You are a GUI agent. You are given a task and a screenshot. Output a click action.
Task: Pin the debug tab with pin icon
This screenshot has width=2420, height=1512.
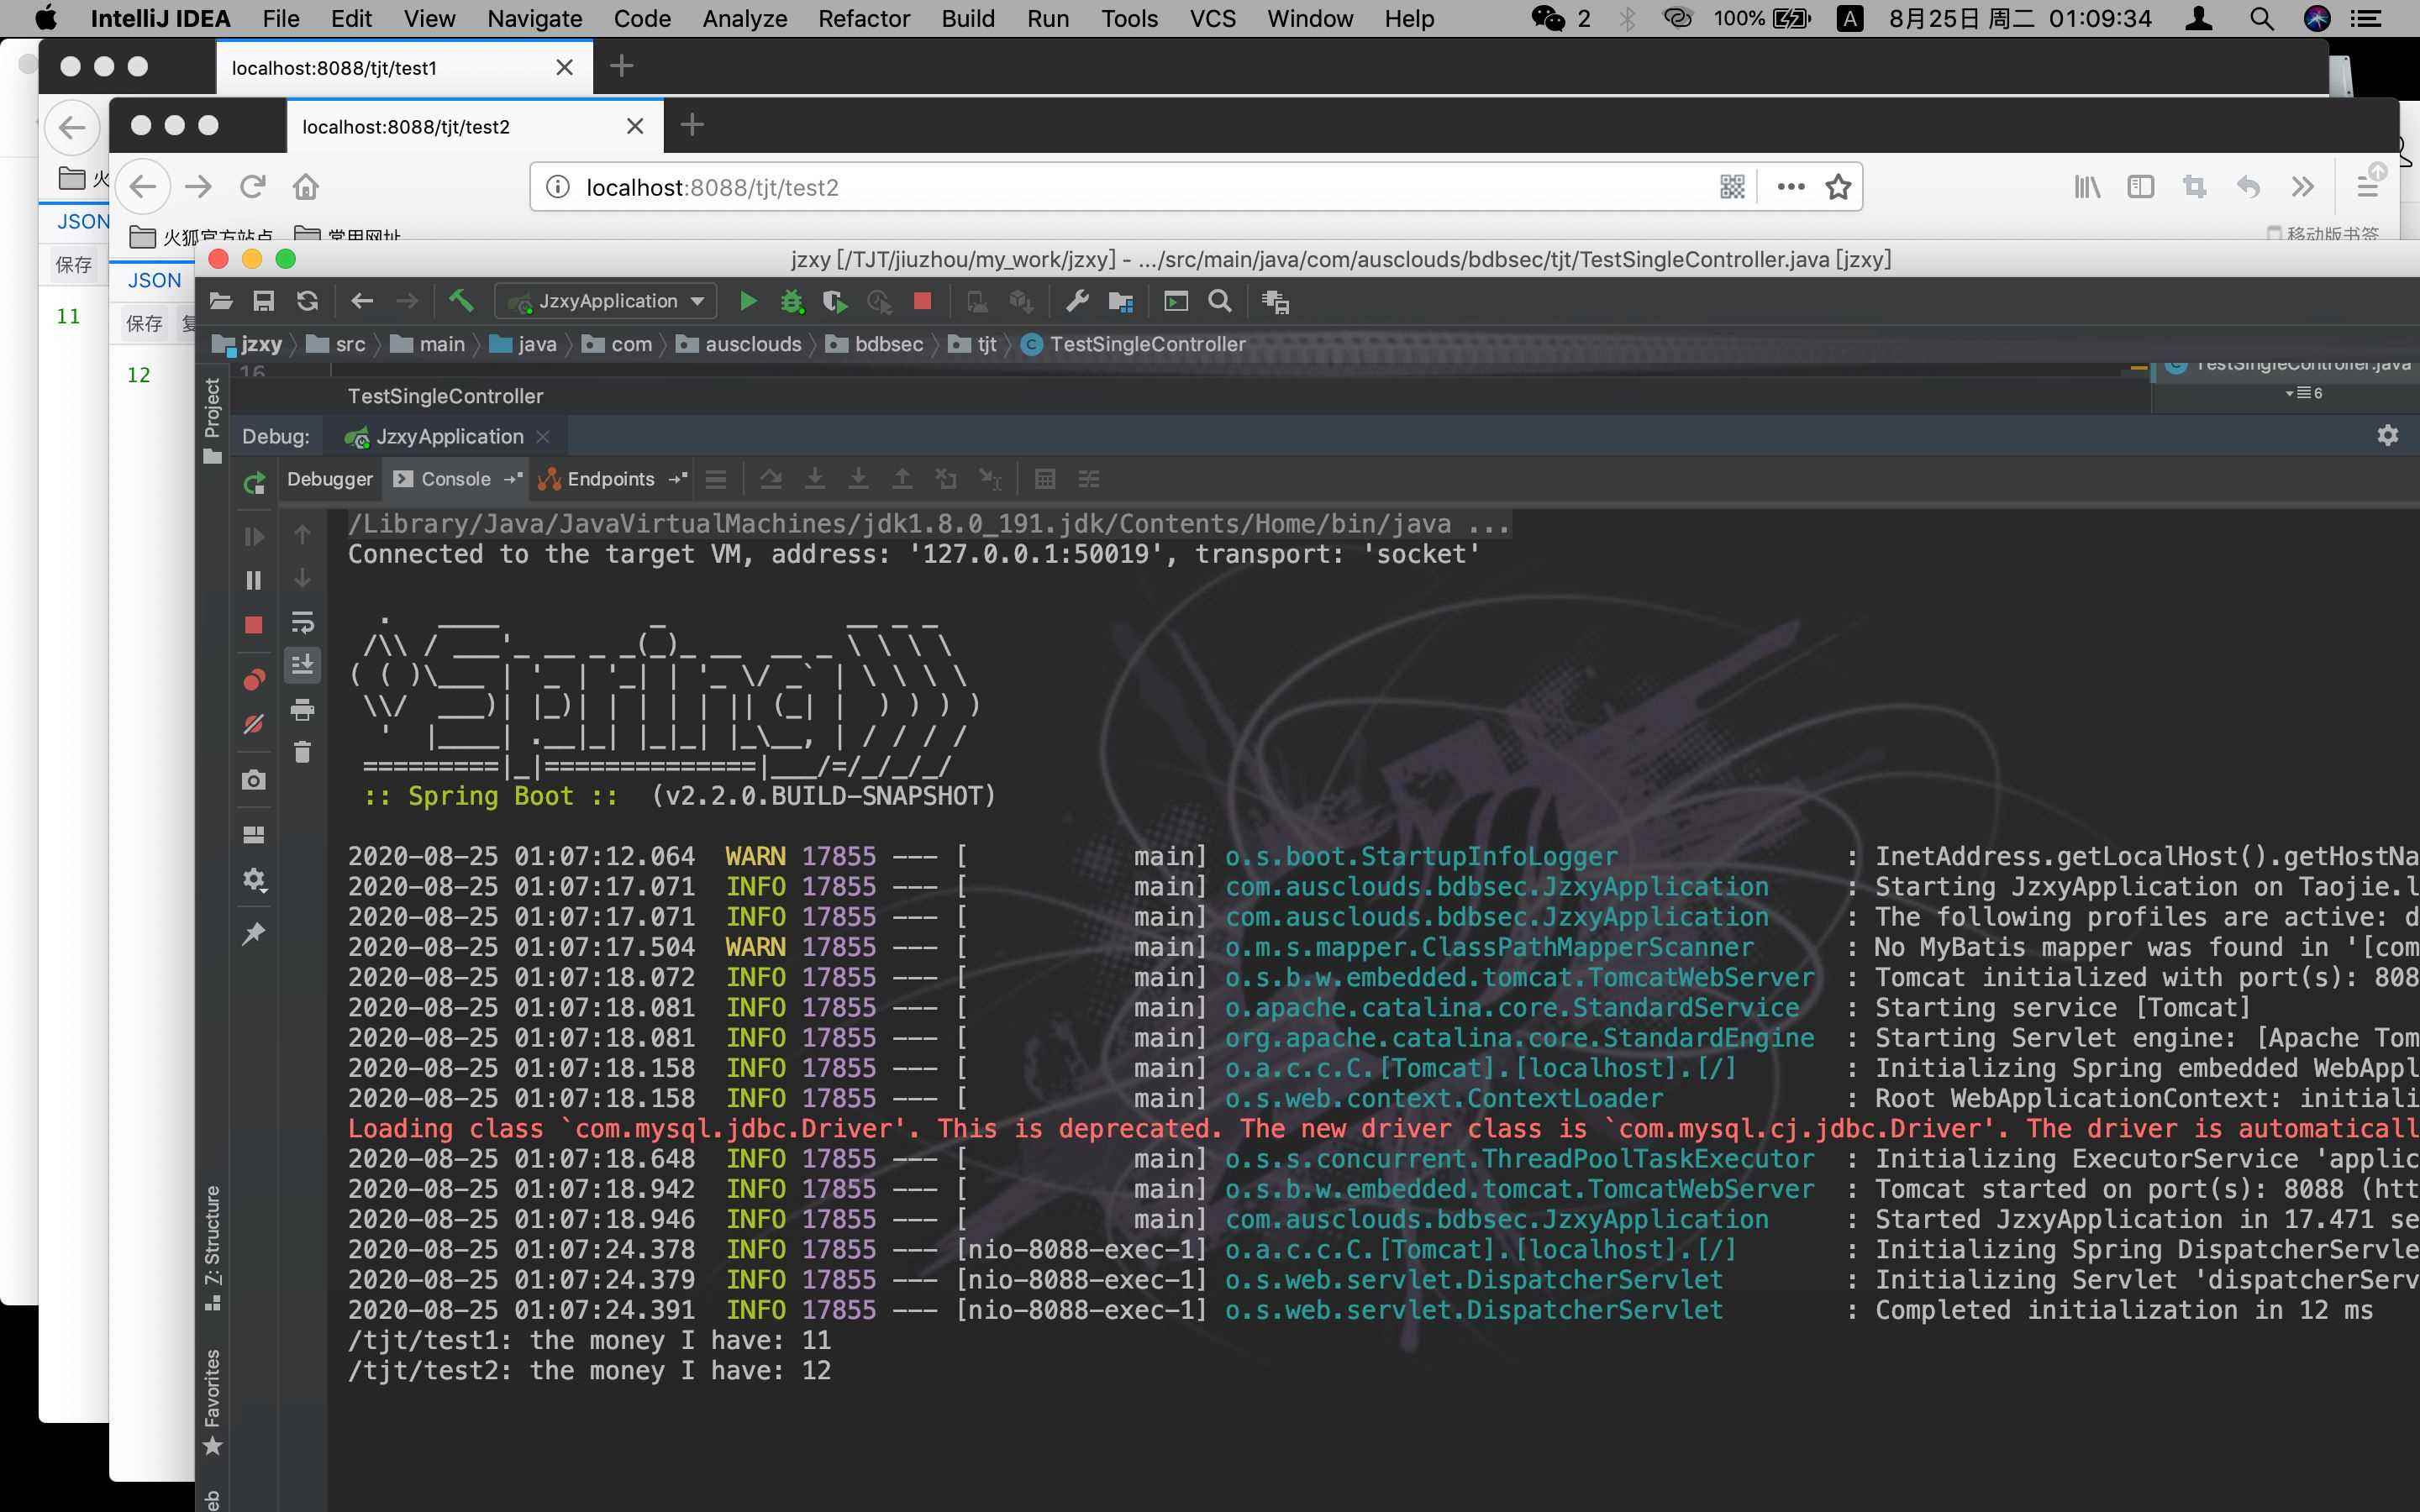(254, 934)
